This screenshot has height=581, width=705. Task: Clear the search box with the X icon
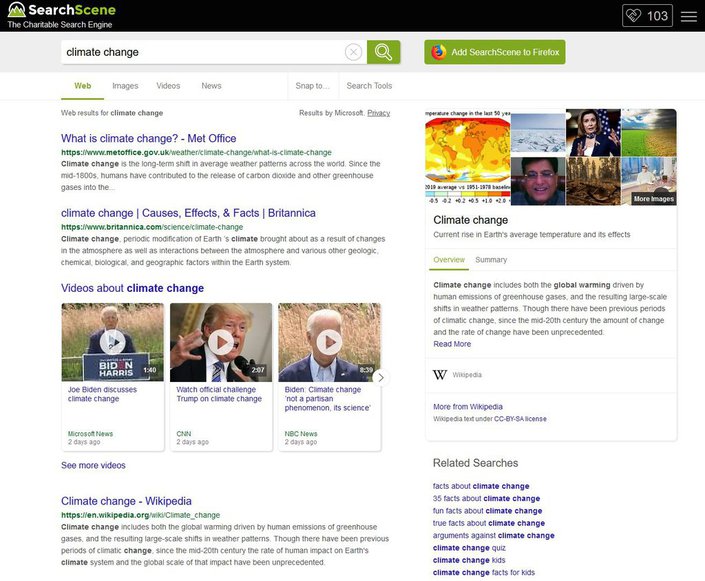(x=353, y=52)
